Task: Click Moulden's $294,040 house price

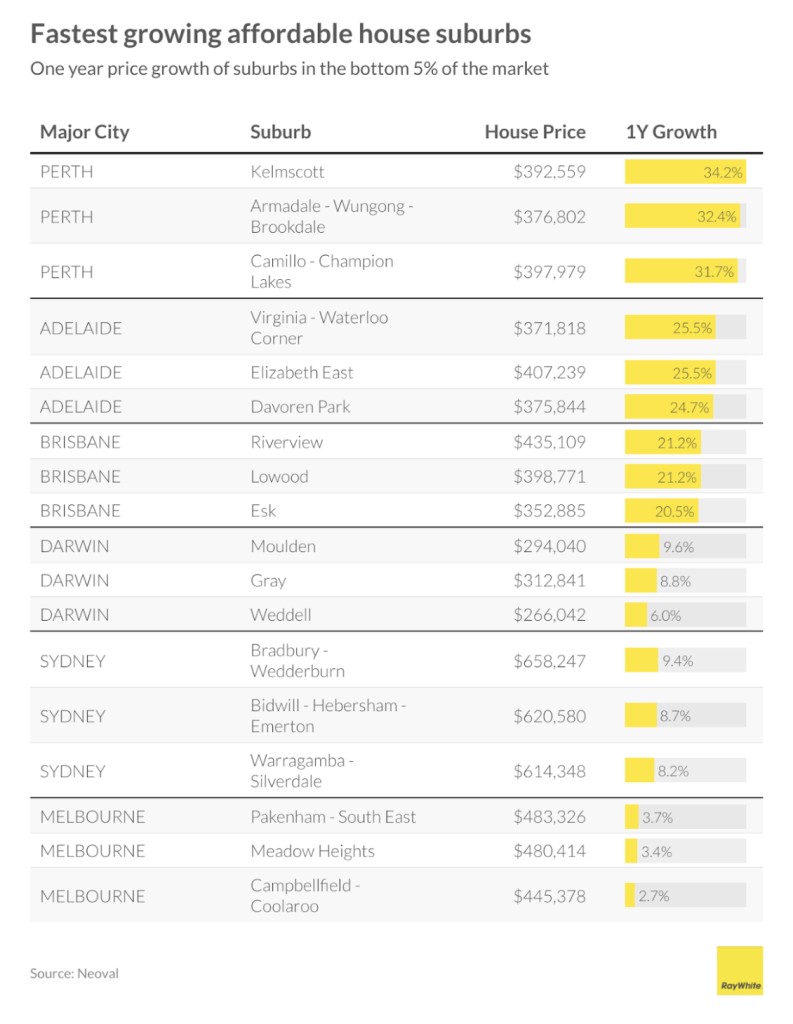Action: [x=549, y=546]
